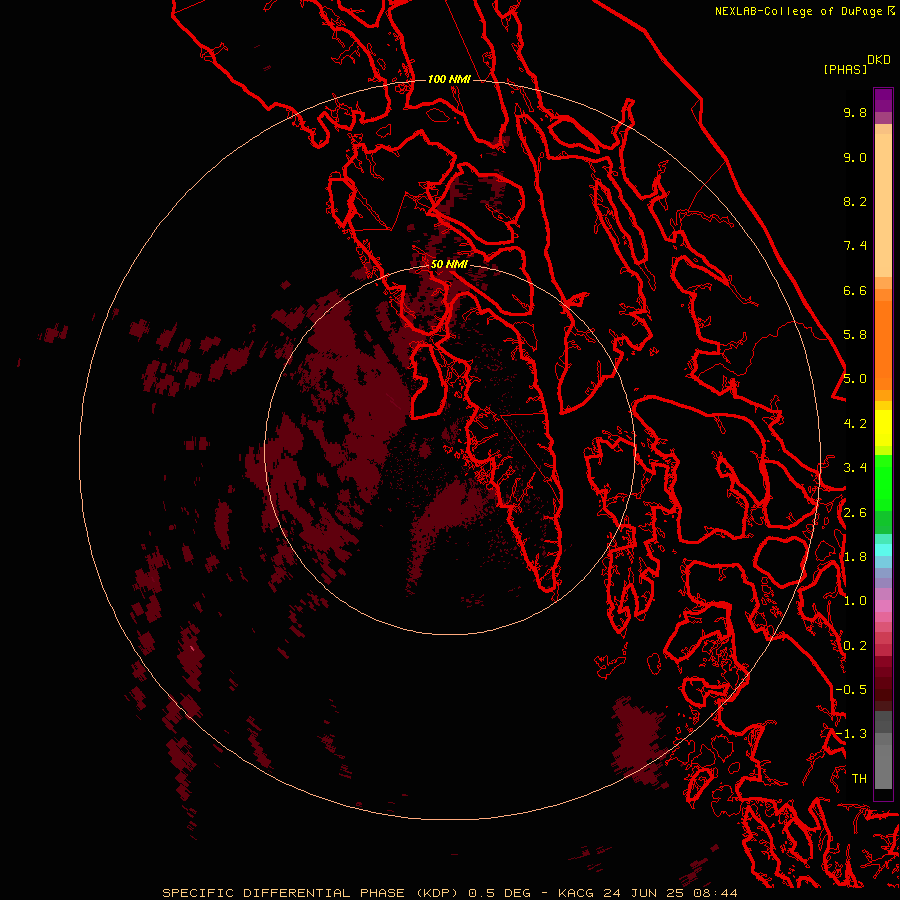Pick the gray bottom color bar segment
The image size is (900, 900).
click(x=883, y=766)
